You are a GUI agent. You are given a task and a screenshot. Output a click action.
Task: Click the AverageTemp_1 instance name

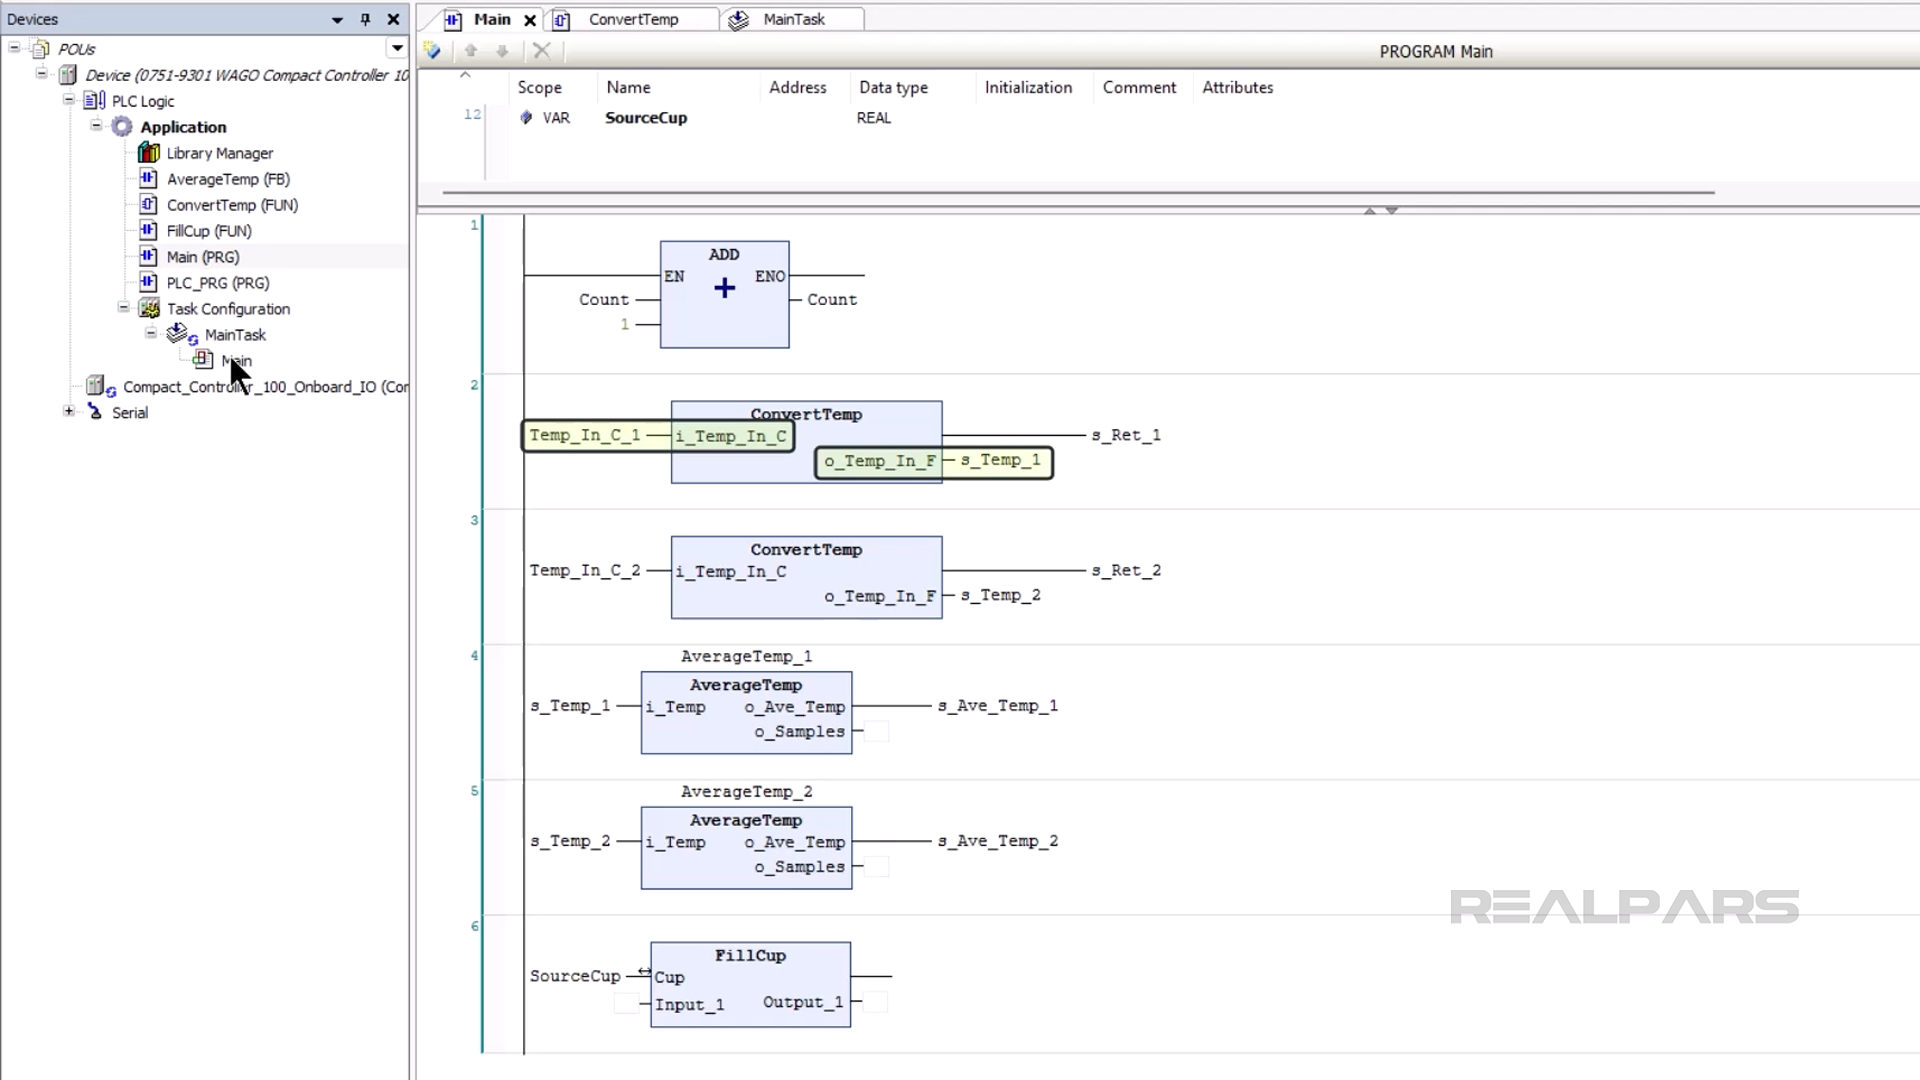click(746, 656)
